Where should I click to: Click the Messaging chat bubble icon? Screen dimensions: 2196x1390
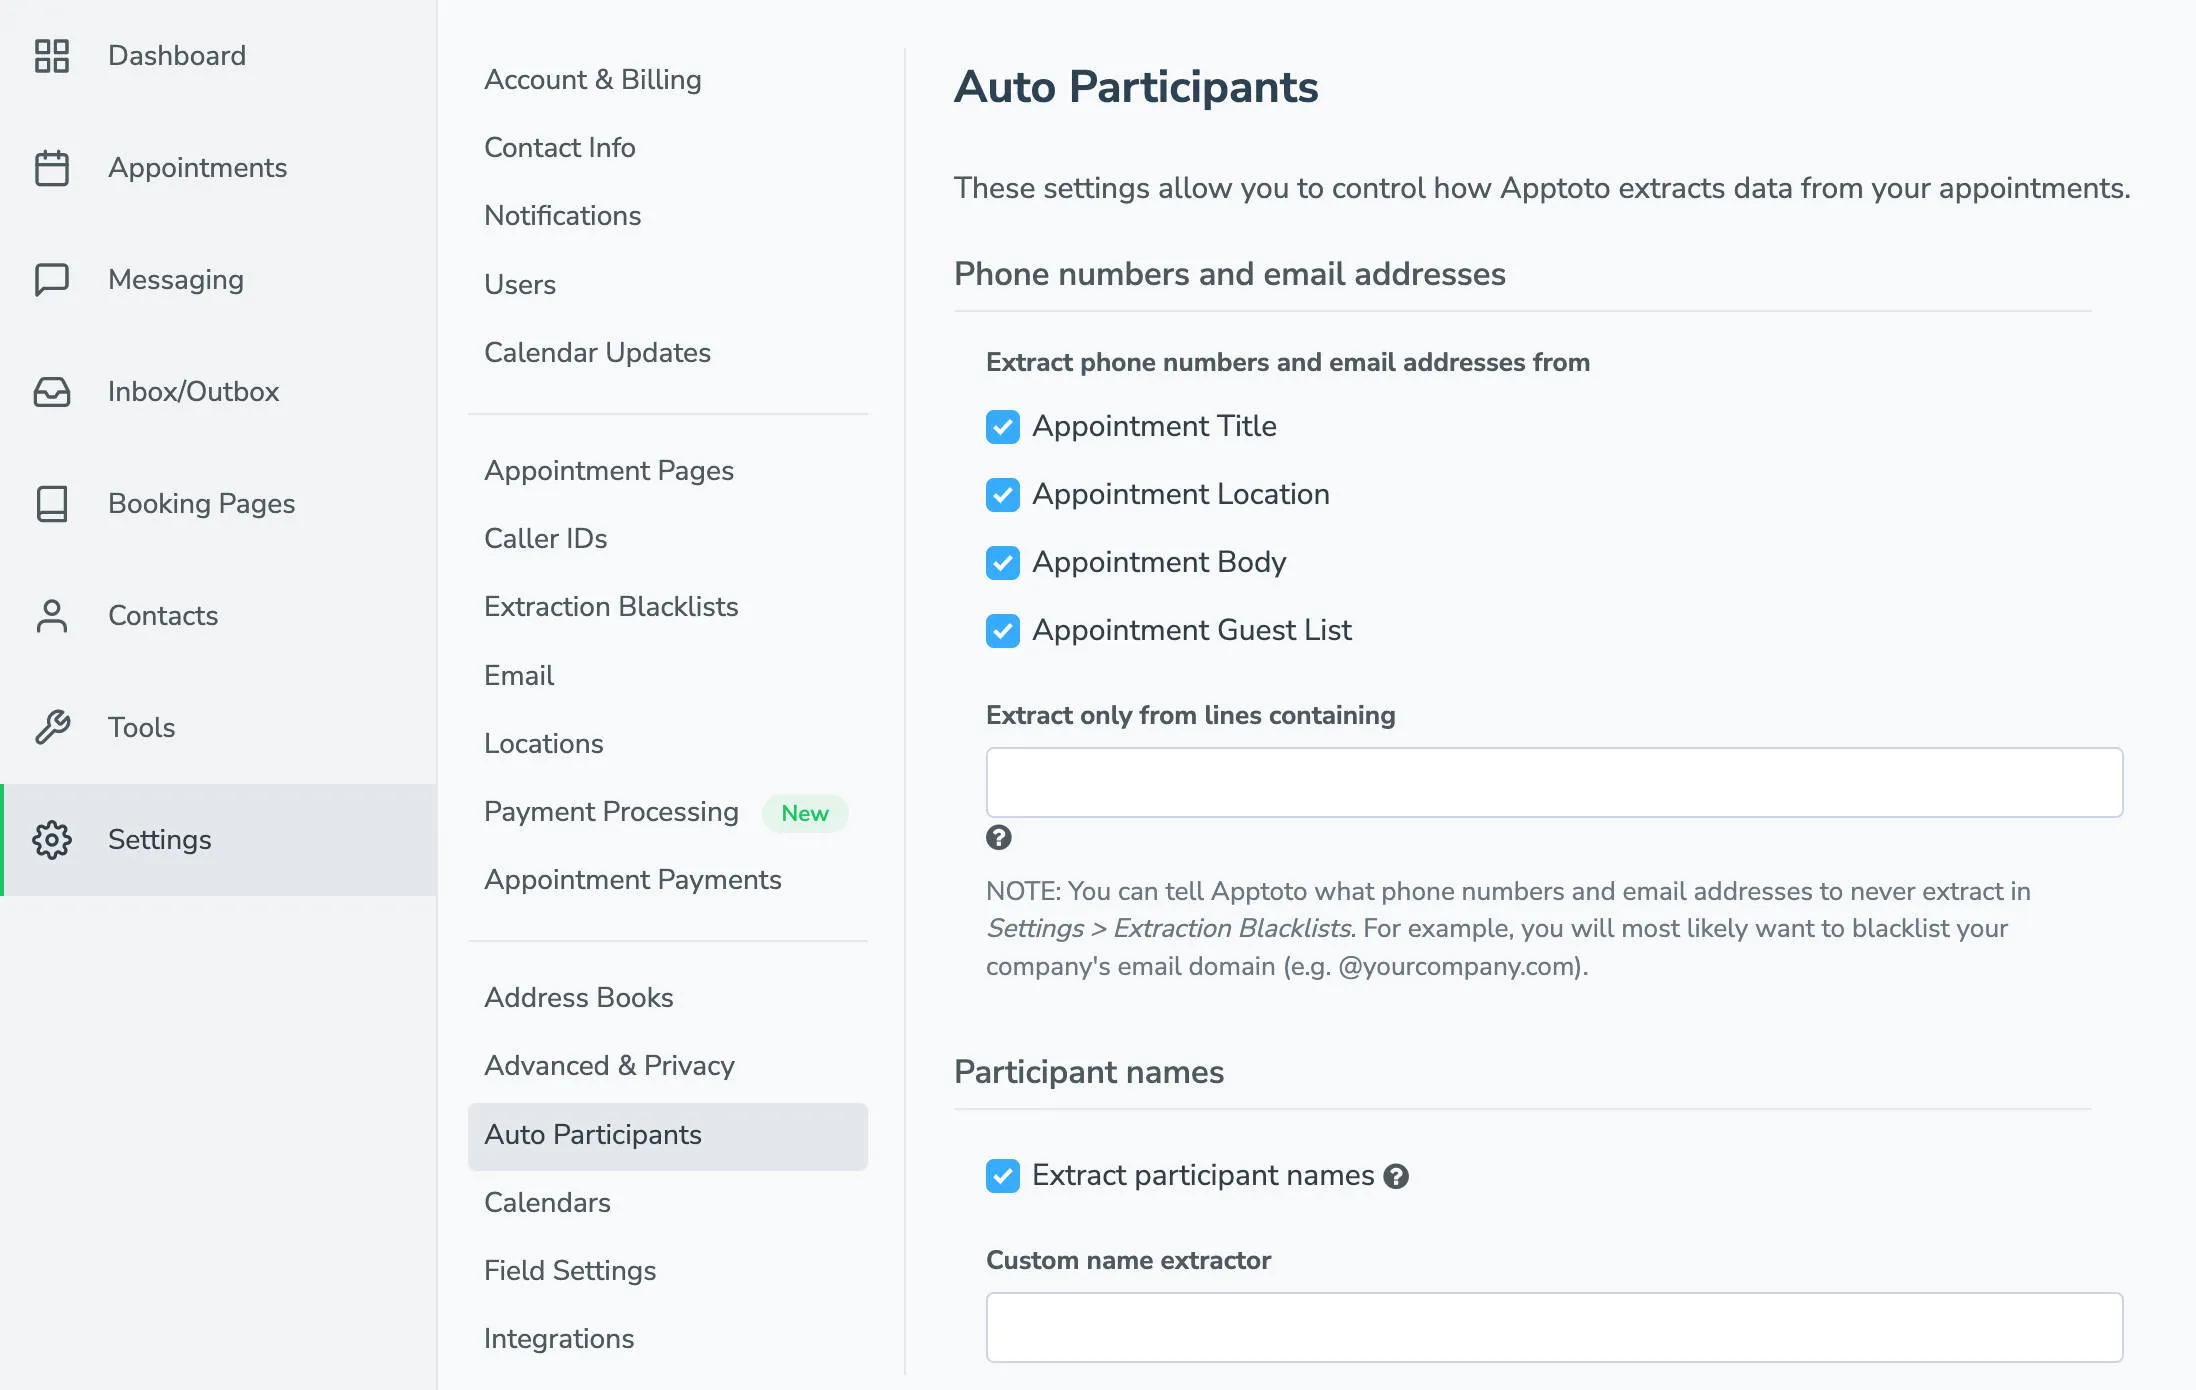[52, 280]
